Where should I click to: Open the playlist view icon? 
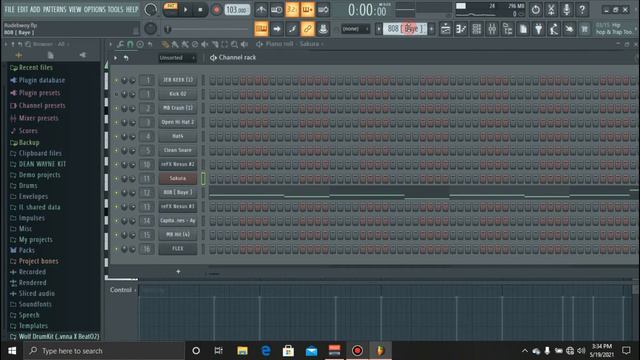(x=445, y=29)
